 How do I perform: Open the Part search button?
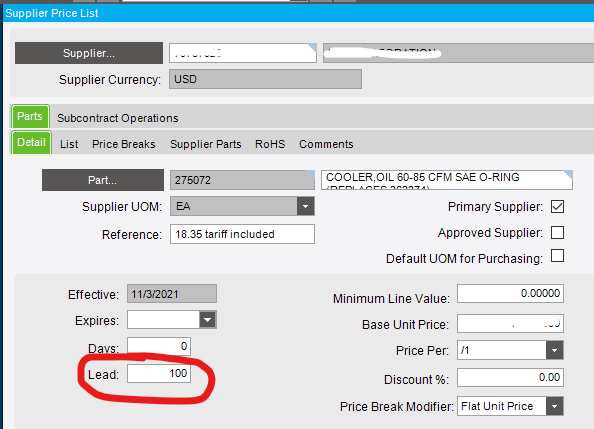[103, 180]
